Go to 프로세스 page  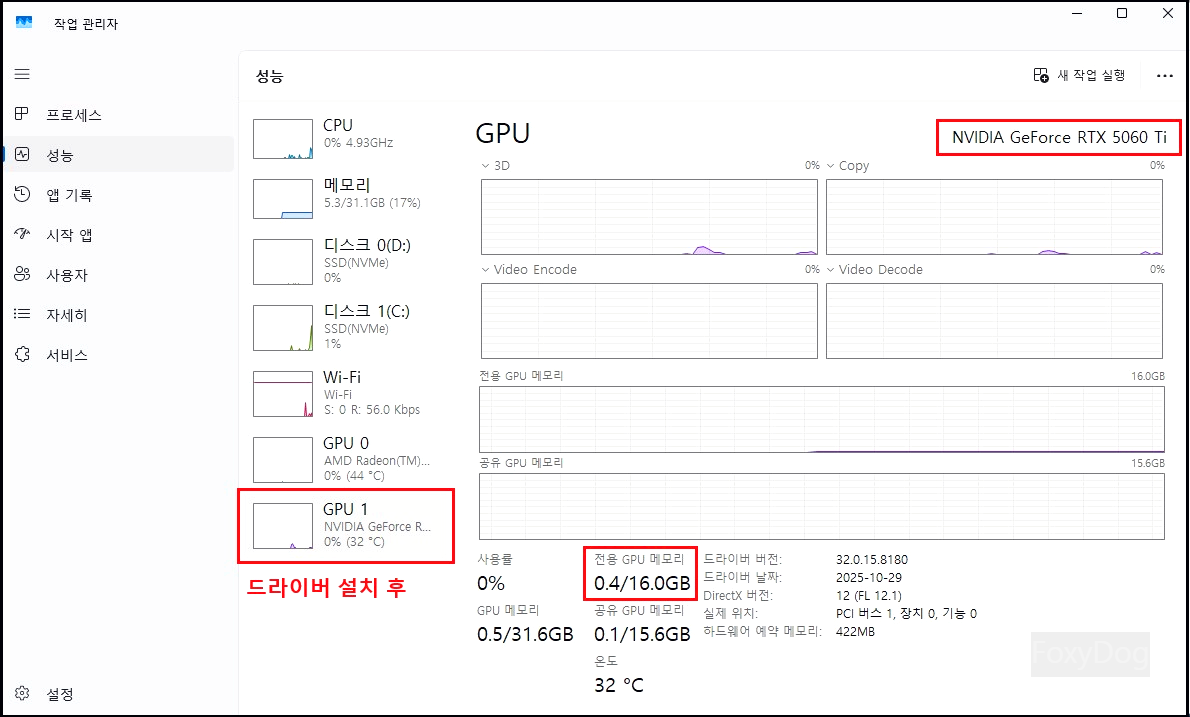click(119, 115)
